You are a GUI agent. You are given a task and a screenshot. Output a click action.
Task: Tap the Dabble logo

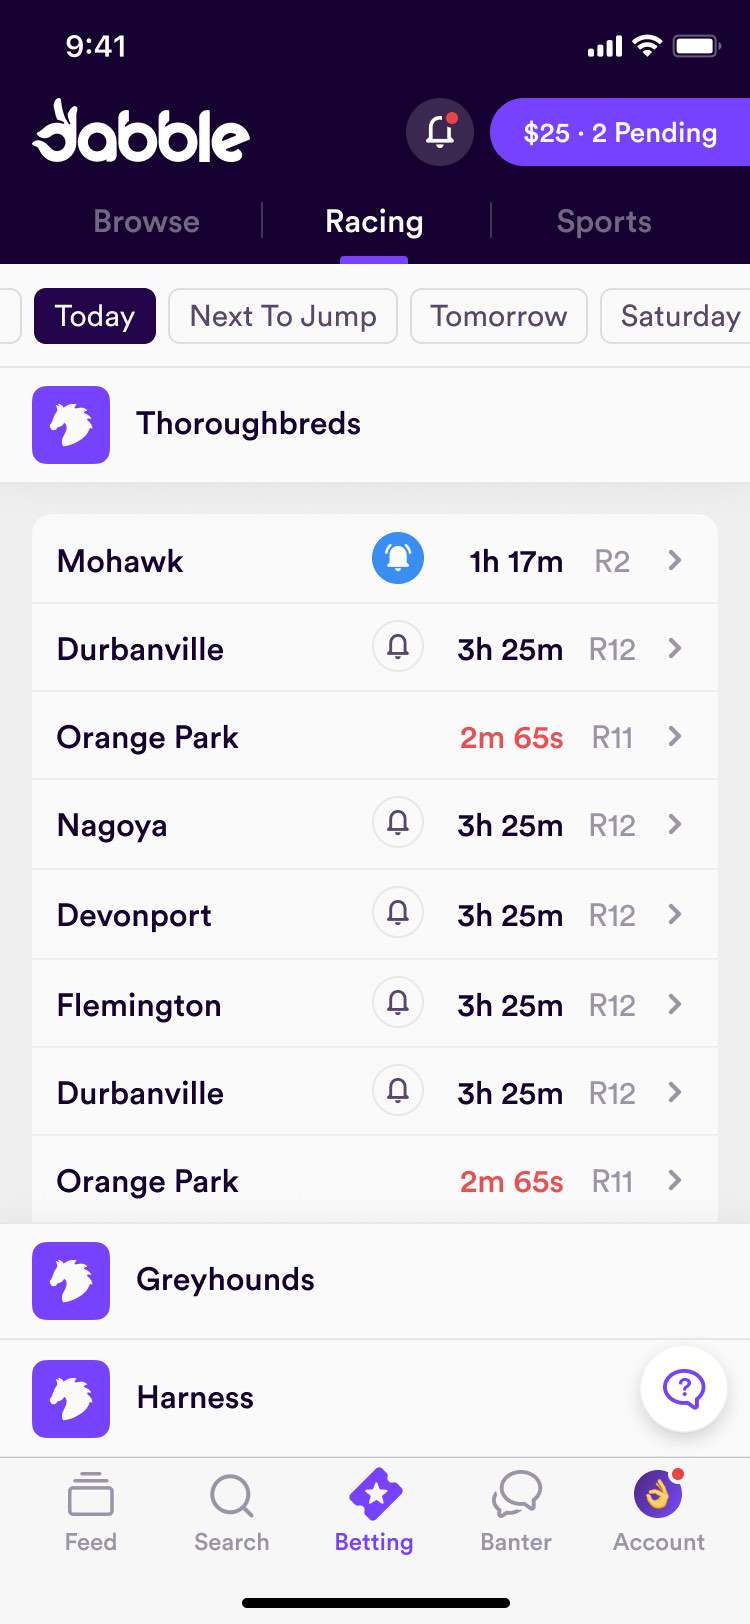pyautogui.click(x=141, y=132)
